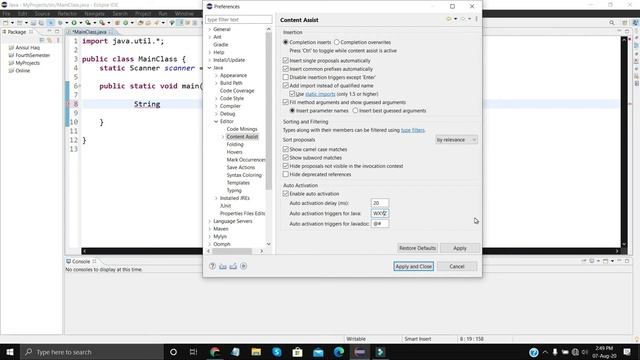Click the Run button in Eclipse toolbar
Screen dimensions: 640x360
tap(74, 23)
